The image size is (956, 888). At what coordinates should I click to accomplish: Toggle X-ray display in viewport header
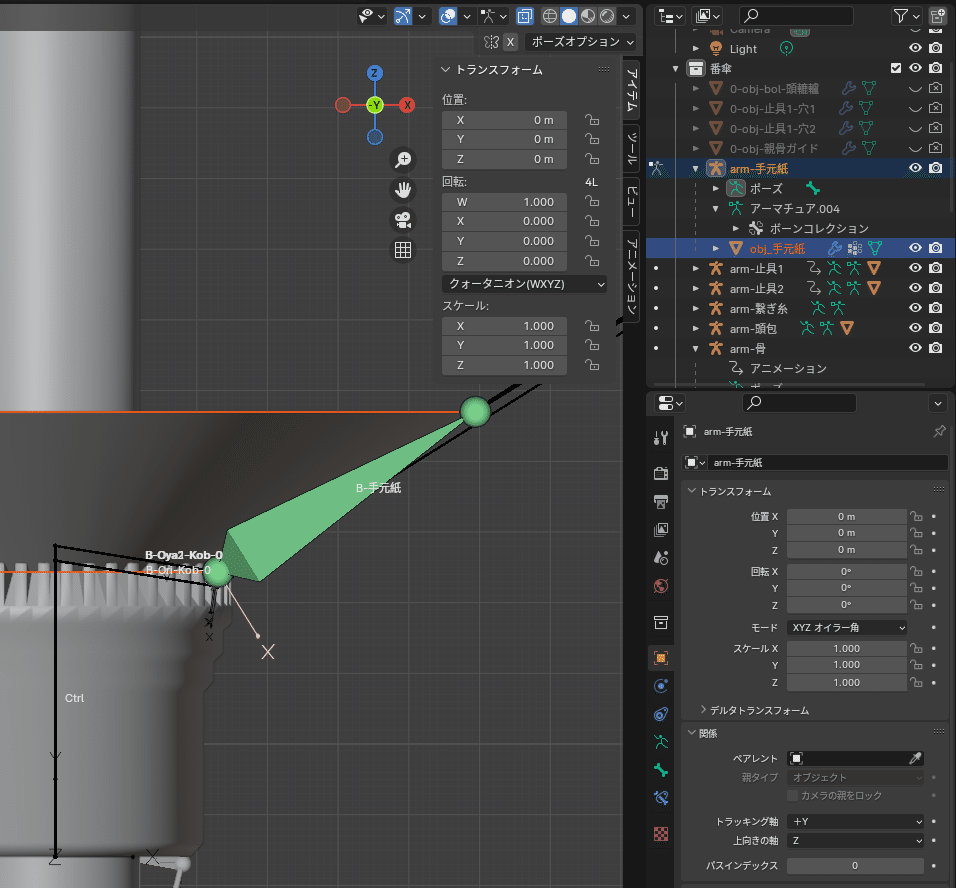[x=524, y=16]
